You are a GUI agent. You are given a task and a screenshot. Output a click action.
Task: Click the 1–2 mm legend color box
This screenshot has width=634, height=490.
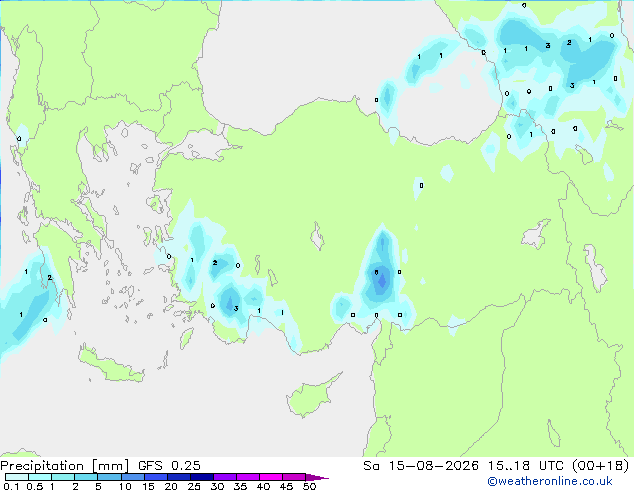63,477
